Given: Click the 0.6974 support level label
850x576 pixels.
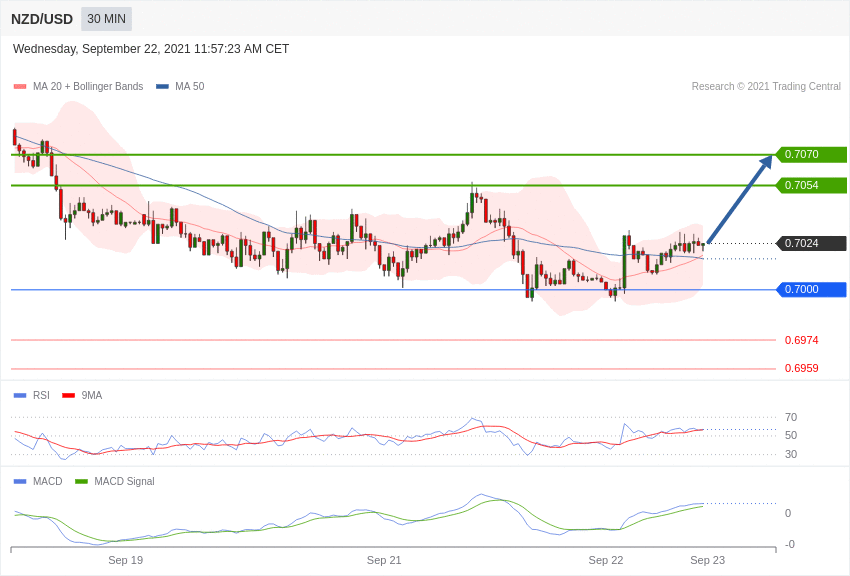Looking at the screenshot, I should [801, 340].
